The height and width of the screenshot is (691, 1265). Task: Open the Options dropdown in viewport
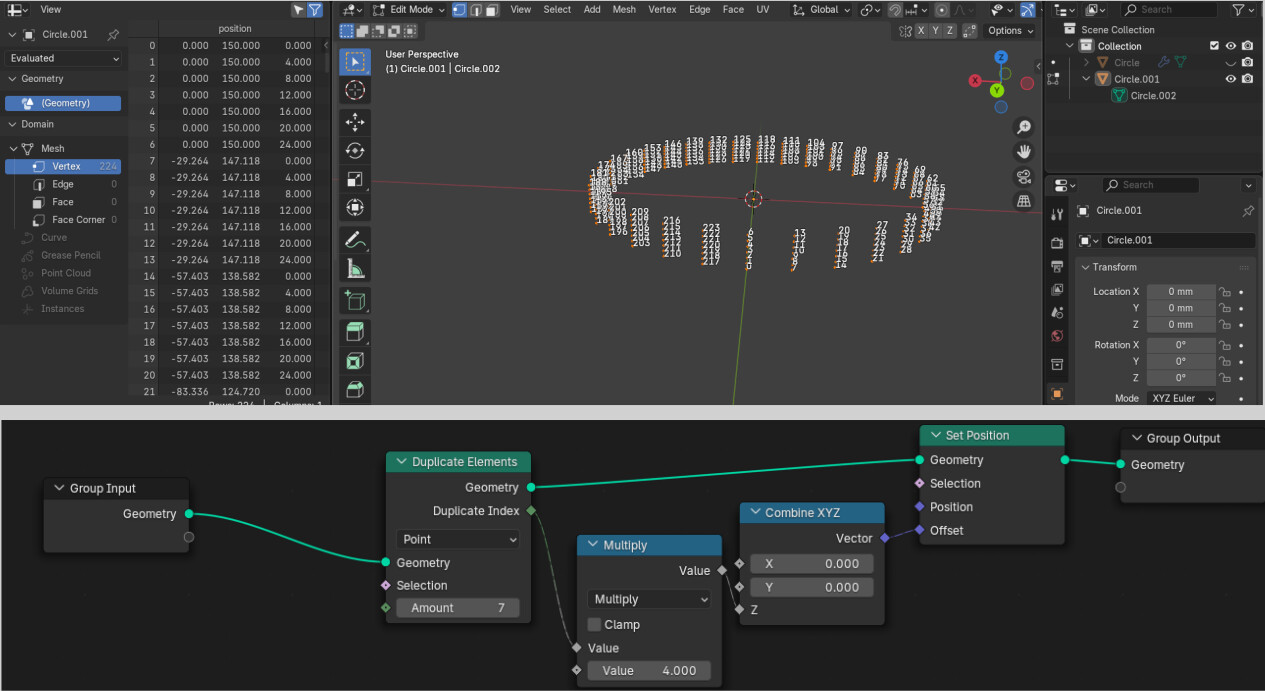[1010, 31]
